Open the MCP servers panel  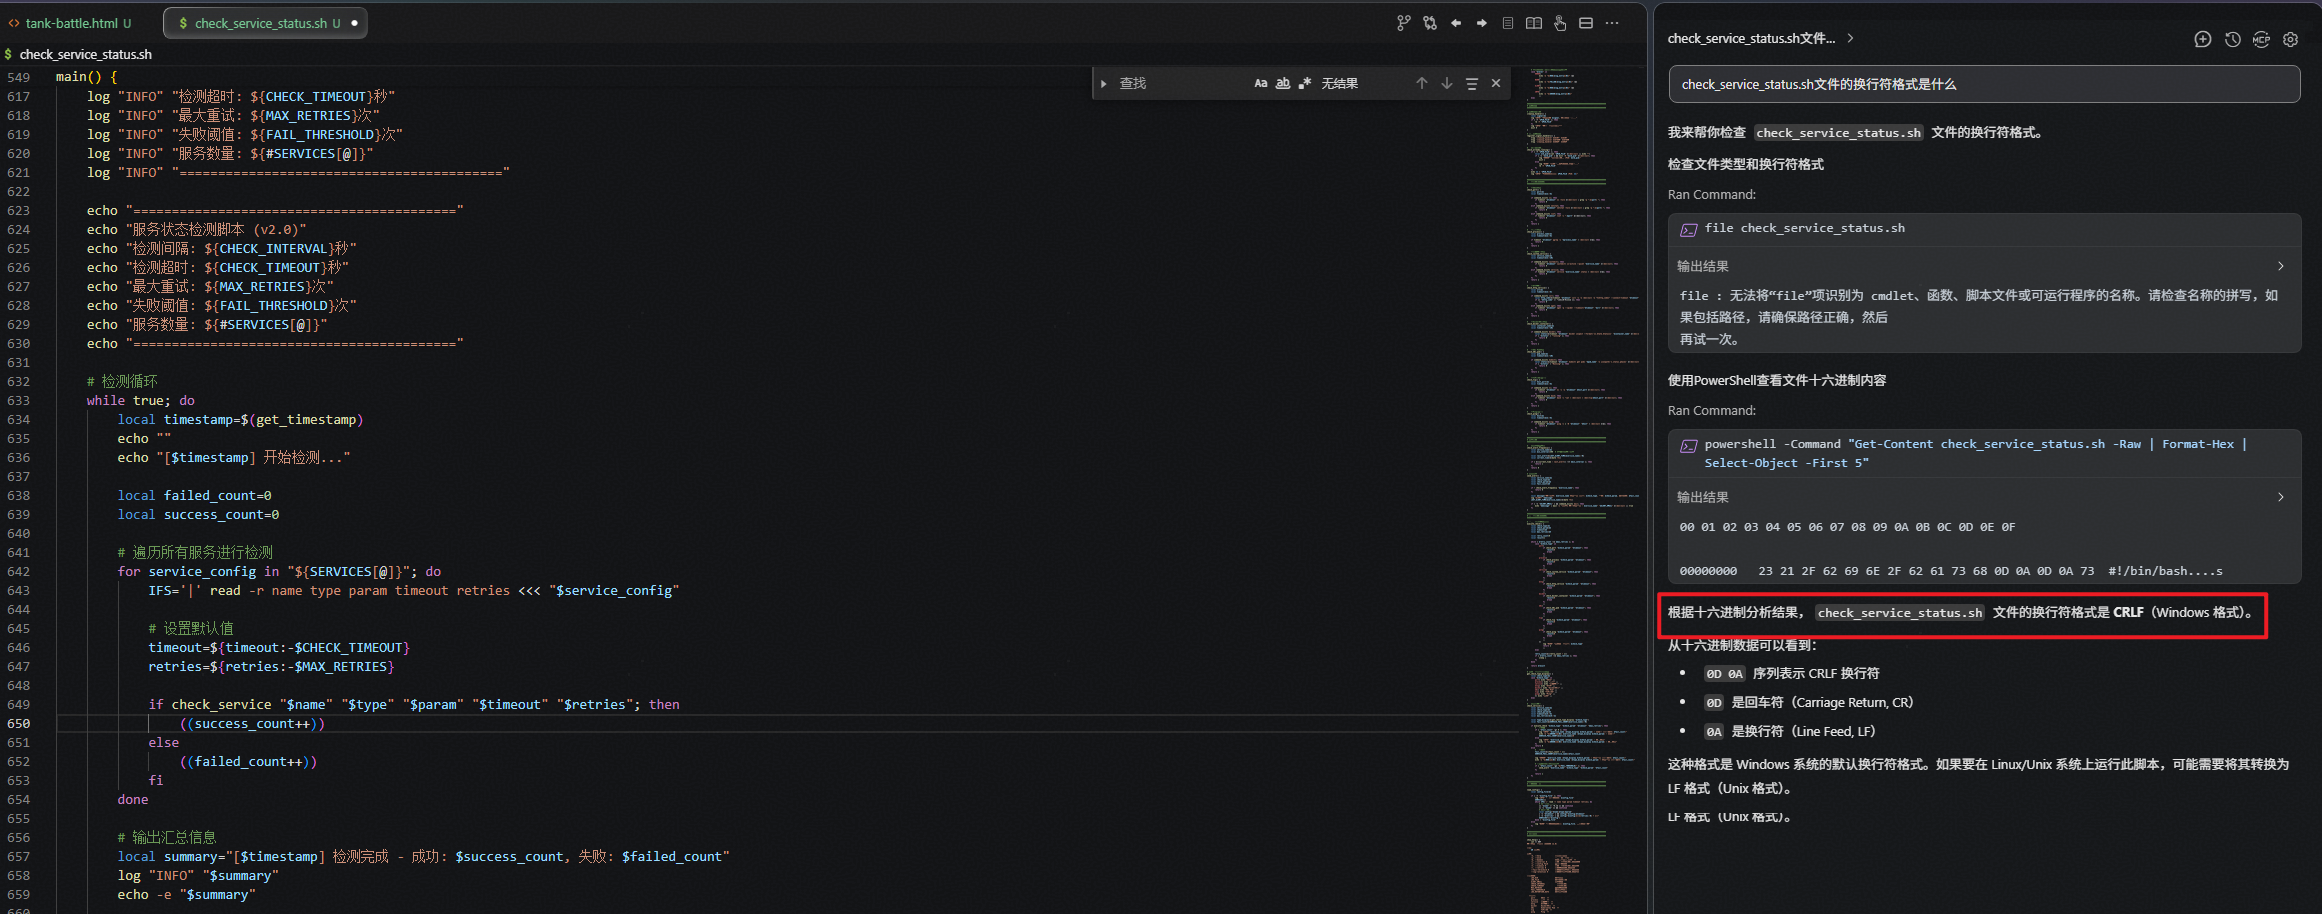click(2261, 39)
